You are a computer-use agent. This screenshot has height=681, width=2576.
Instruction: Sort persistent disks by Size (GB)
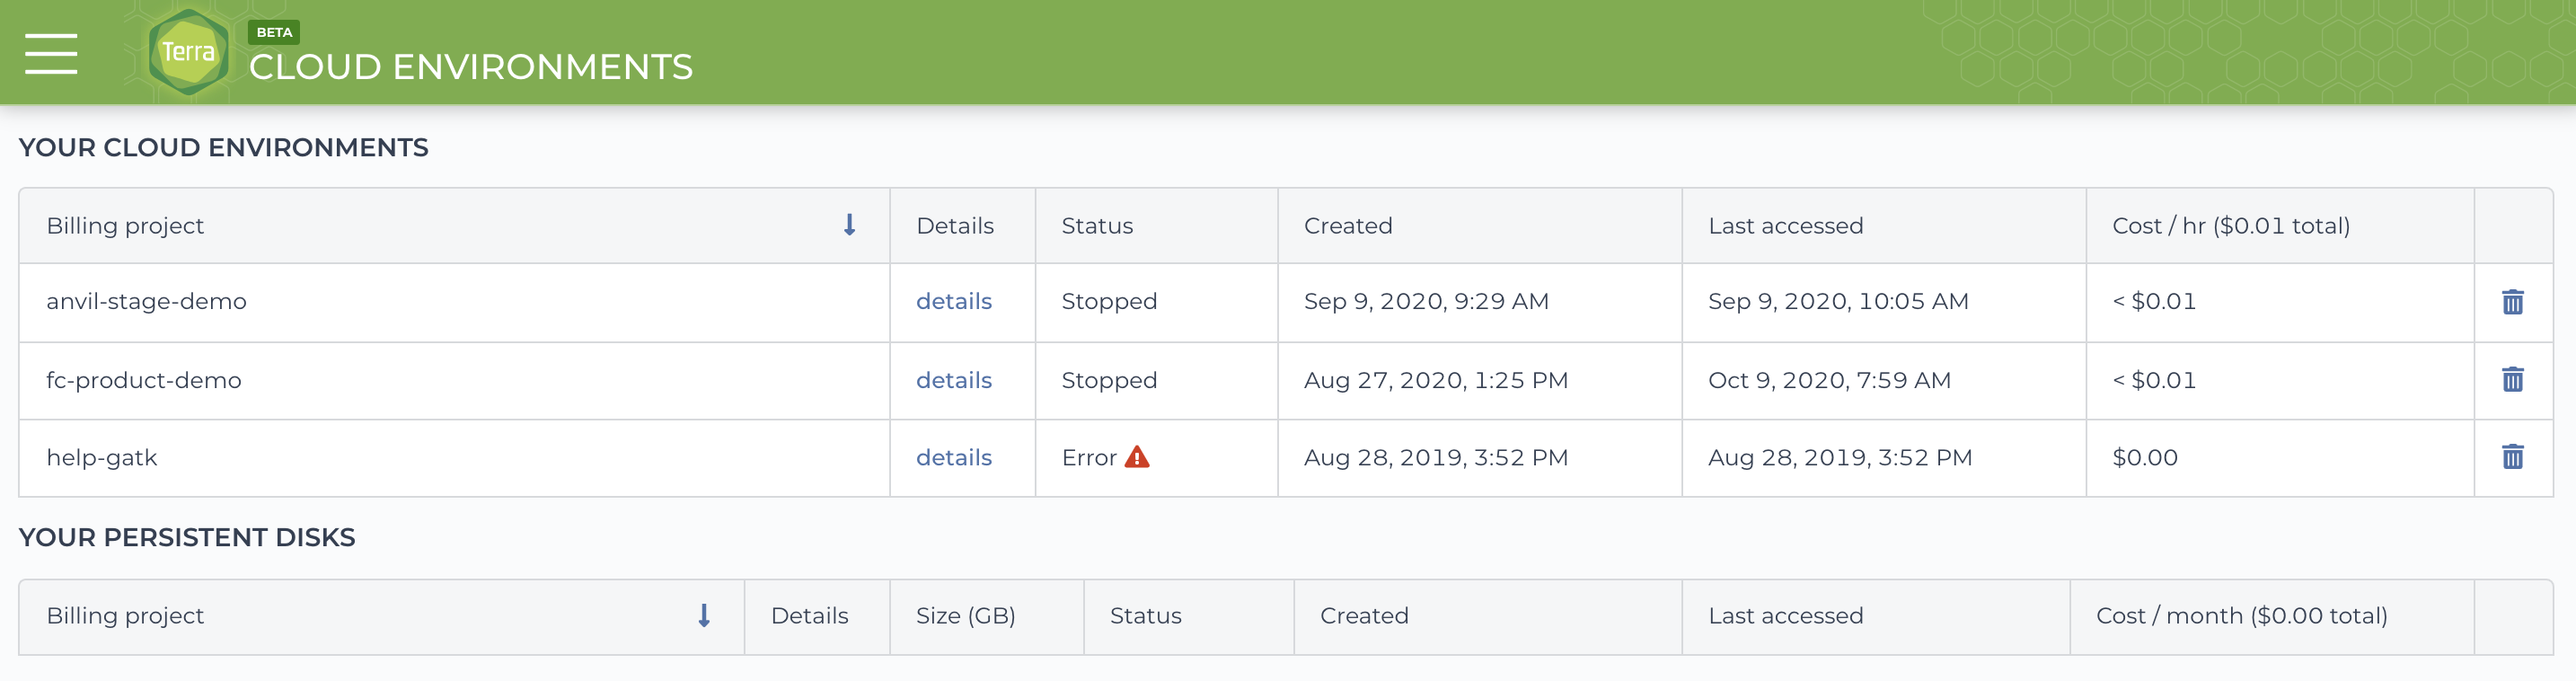965,616
